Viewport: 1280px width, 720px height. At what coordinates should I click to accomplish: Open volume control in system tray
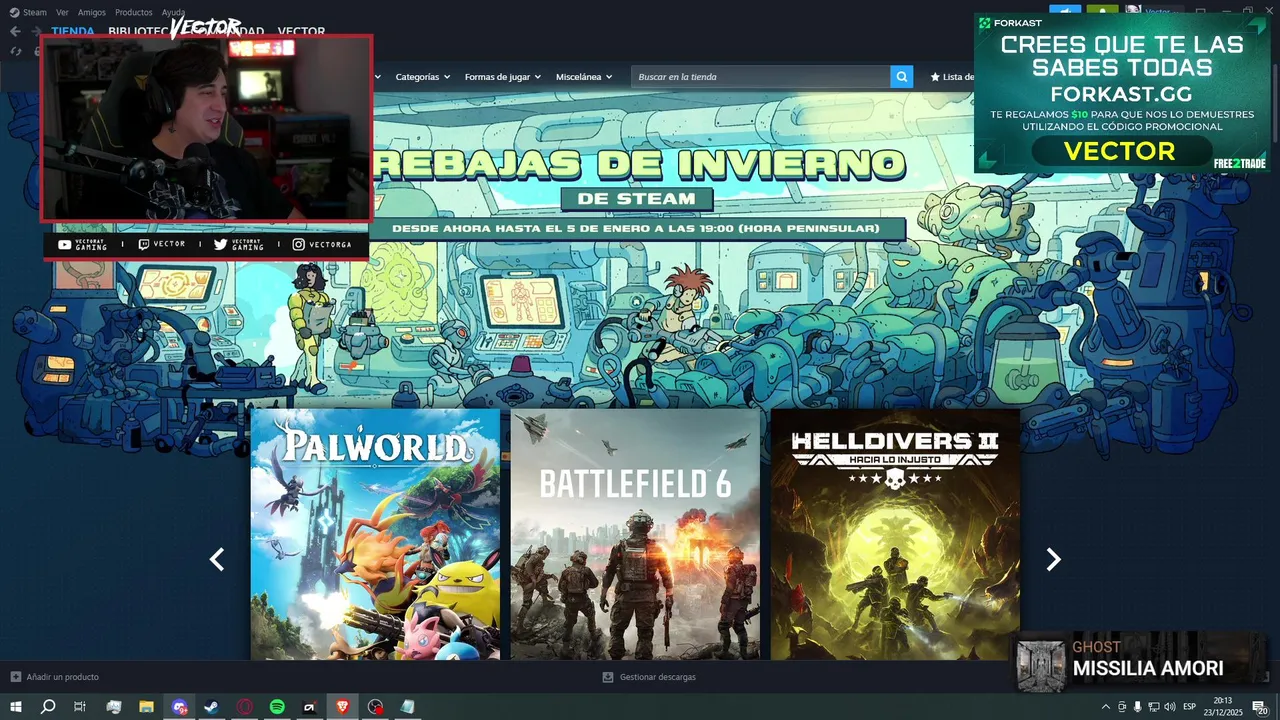click(1169, 707)
